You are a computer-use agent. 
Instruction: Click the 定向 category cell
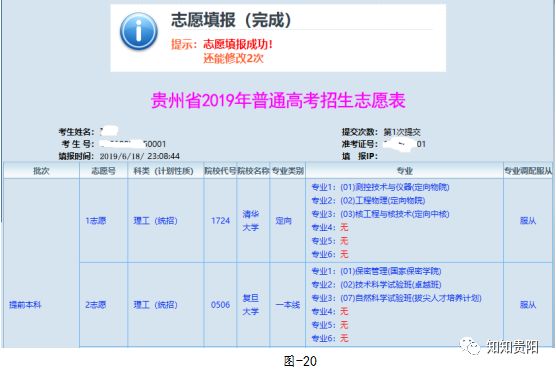(283, 221)
